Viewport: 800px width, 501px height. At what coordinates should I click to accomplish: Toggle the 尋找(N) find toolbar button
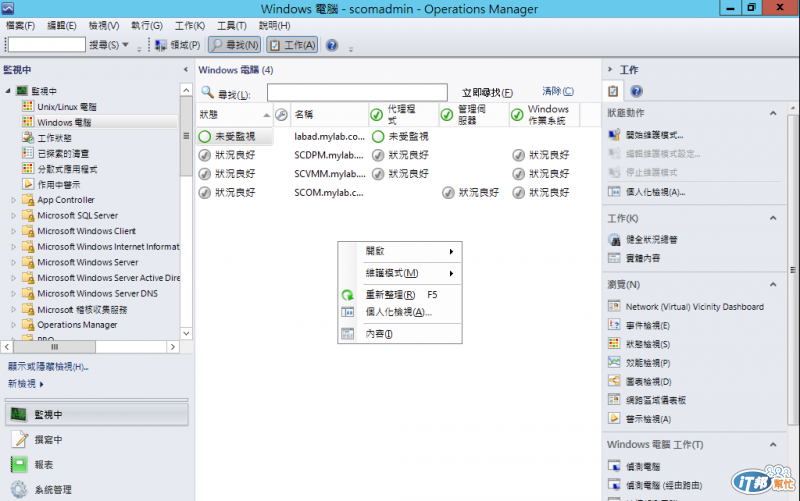[x=235, y=45]
